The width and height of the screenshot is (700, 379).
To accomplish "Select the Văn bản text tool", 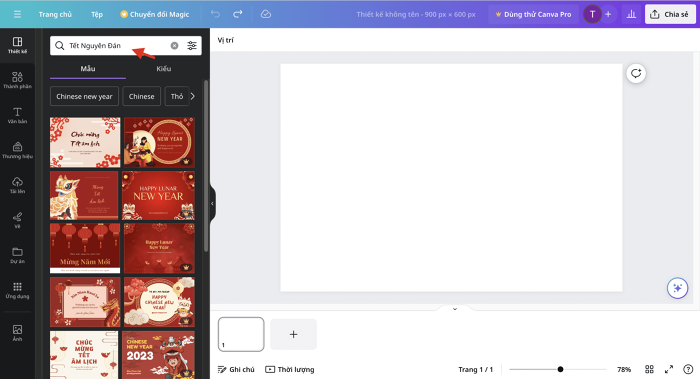I will [x=17, y=115].
